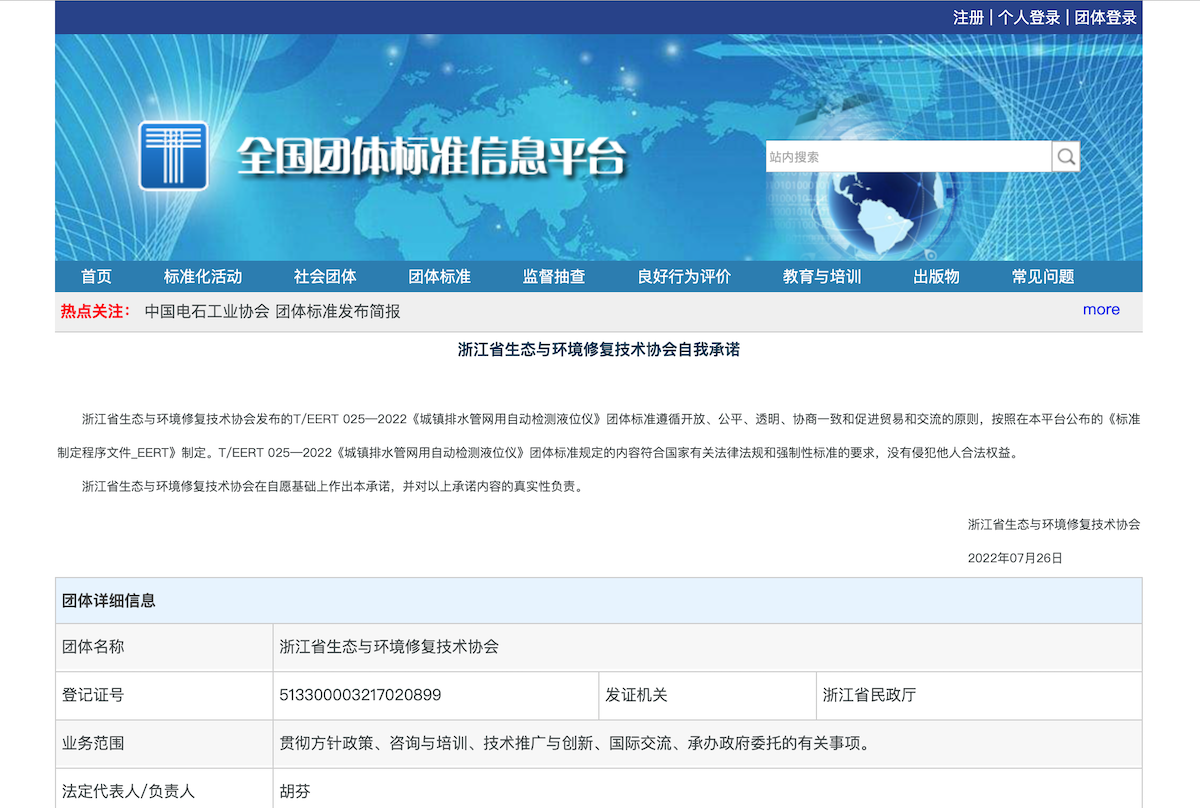Click the 热点关注 label

pos(96,311)
